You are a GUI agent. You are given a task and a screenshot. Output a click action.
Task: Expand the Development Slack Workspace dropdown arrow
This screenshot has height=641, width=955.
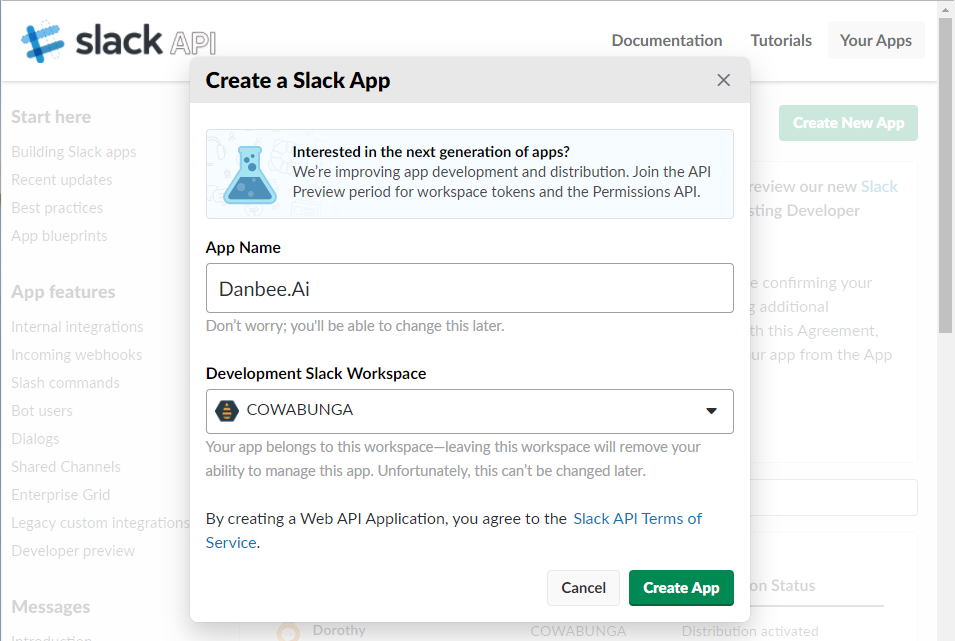(x=711, y=411)
